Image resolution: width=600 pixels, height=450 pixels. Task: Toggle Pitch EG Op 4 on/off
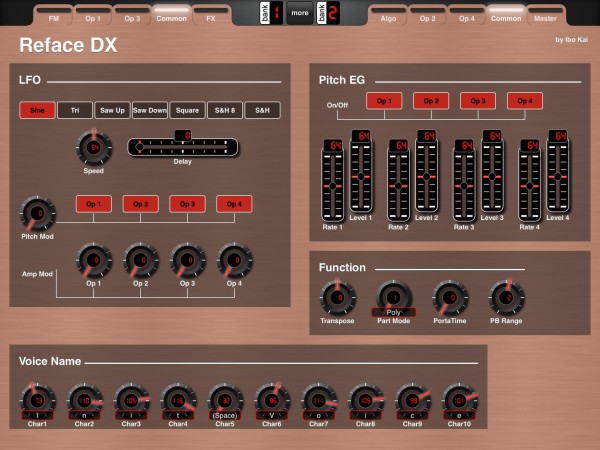525,101
